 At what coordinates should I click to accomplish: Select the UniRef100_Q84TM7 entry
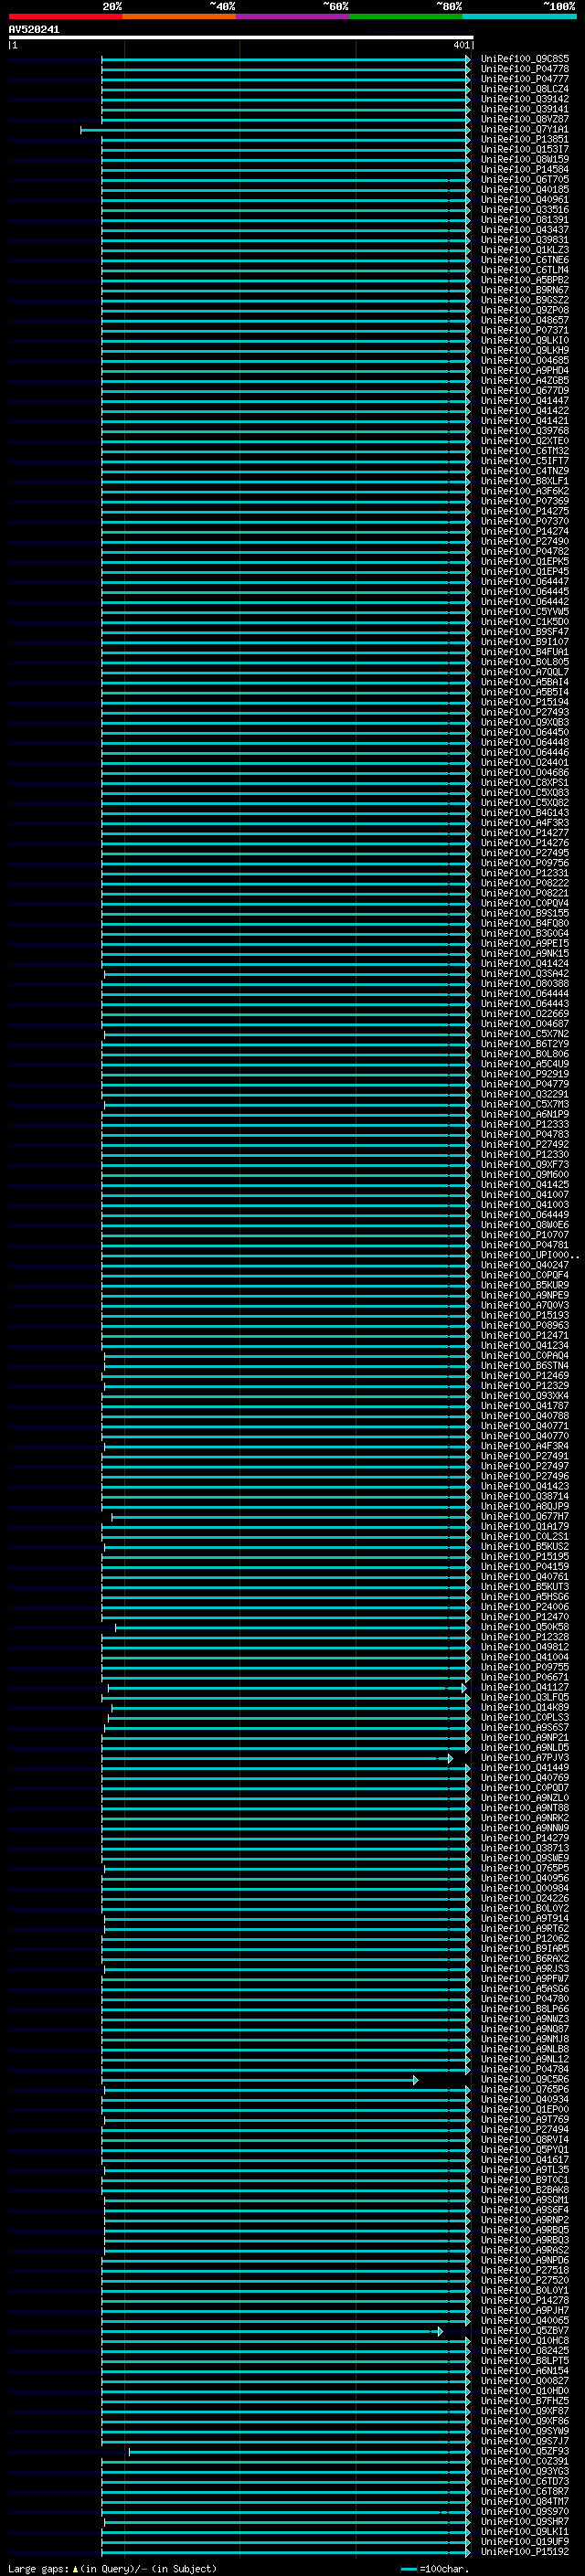point(524,2501)
